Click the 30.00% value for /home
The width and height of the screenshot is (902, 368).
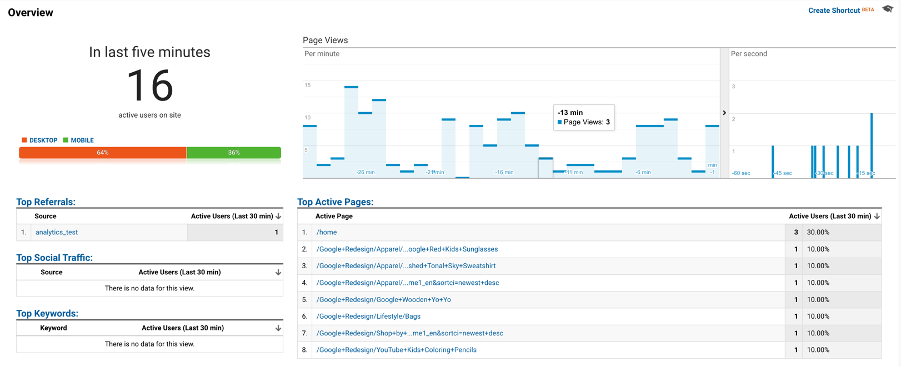(x=819, y=232)
